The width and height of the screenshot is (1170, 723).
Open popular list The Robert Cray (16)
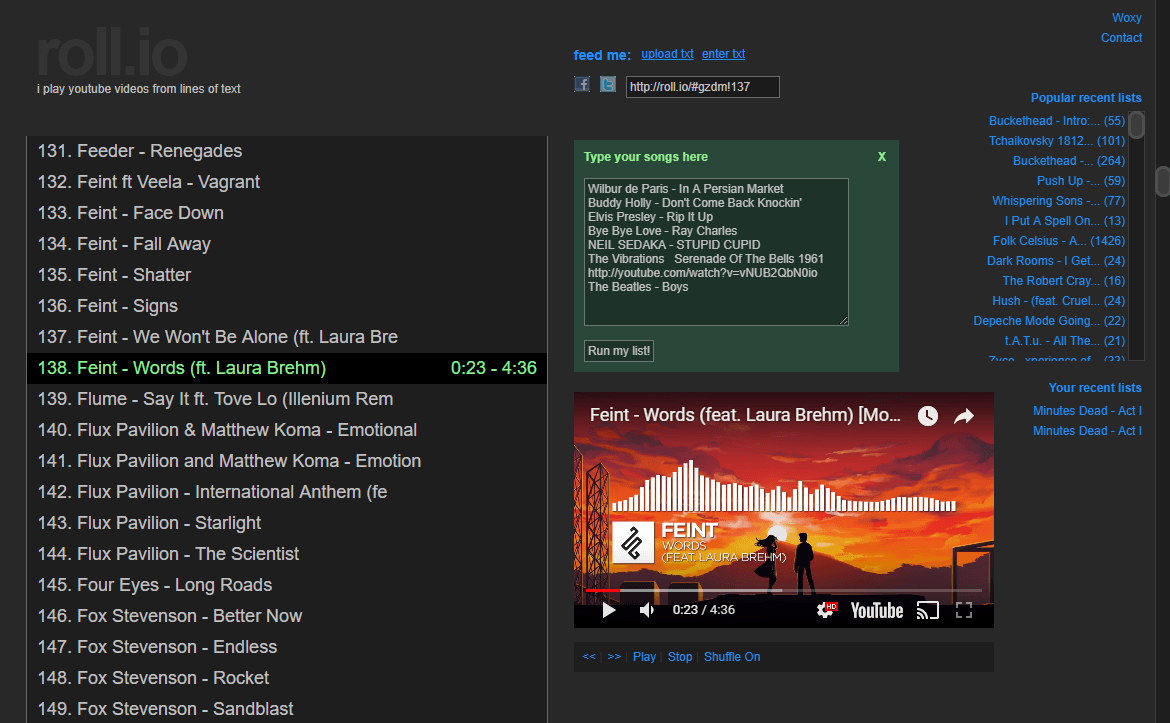pyautogui.click(x=1063, y=281)
